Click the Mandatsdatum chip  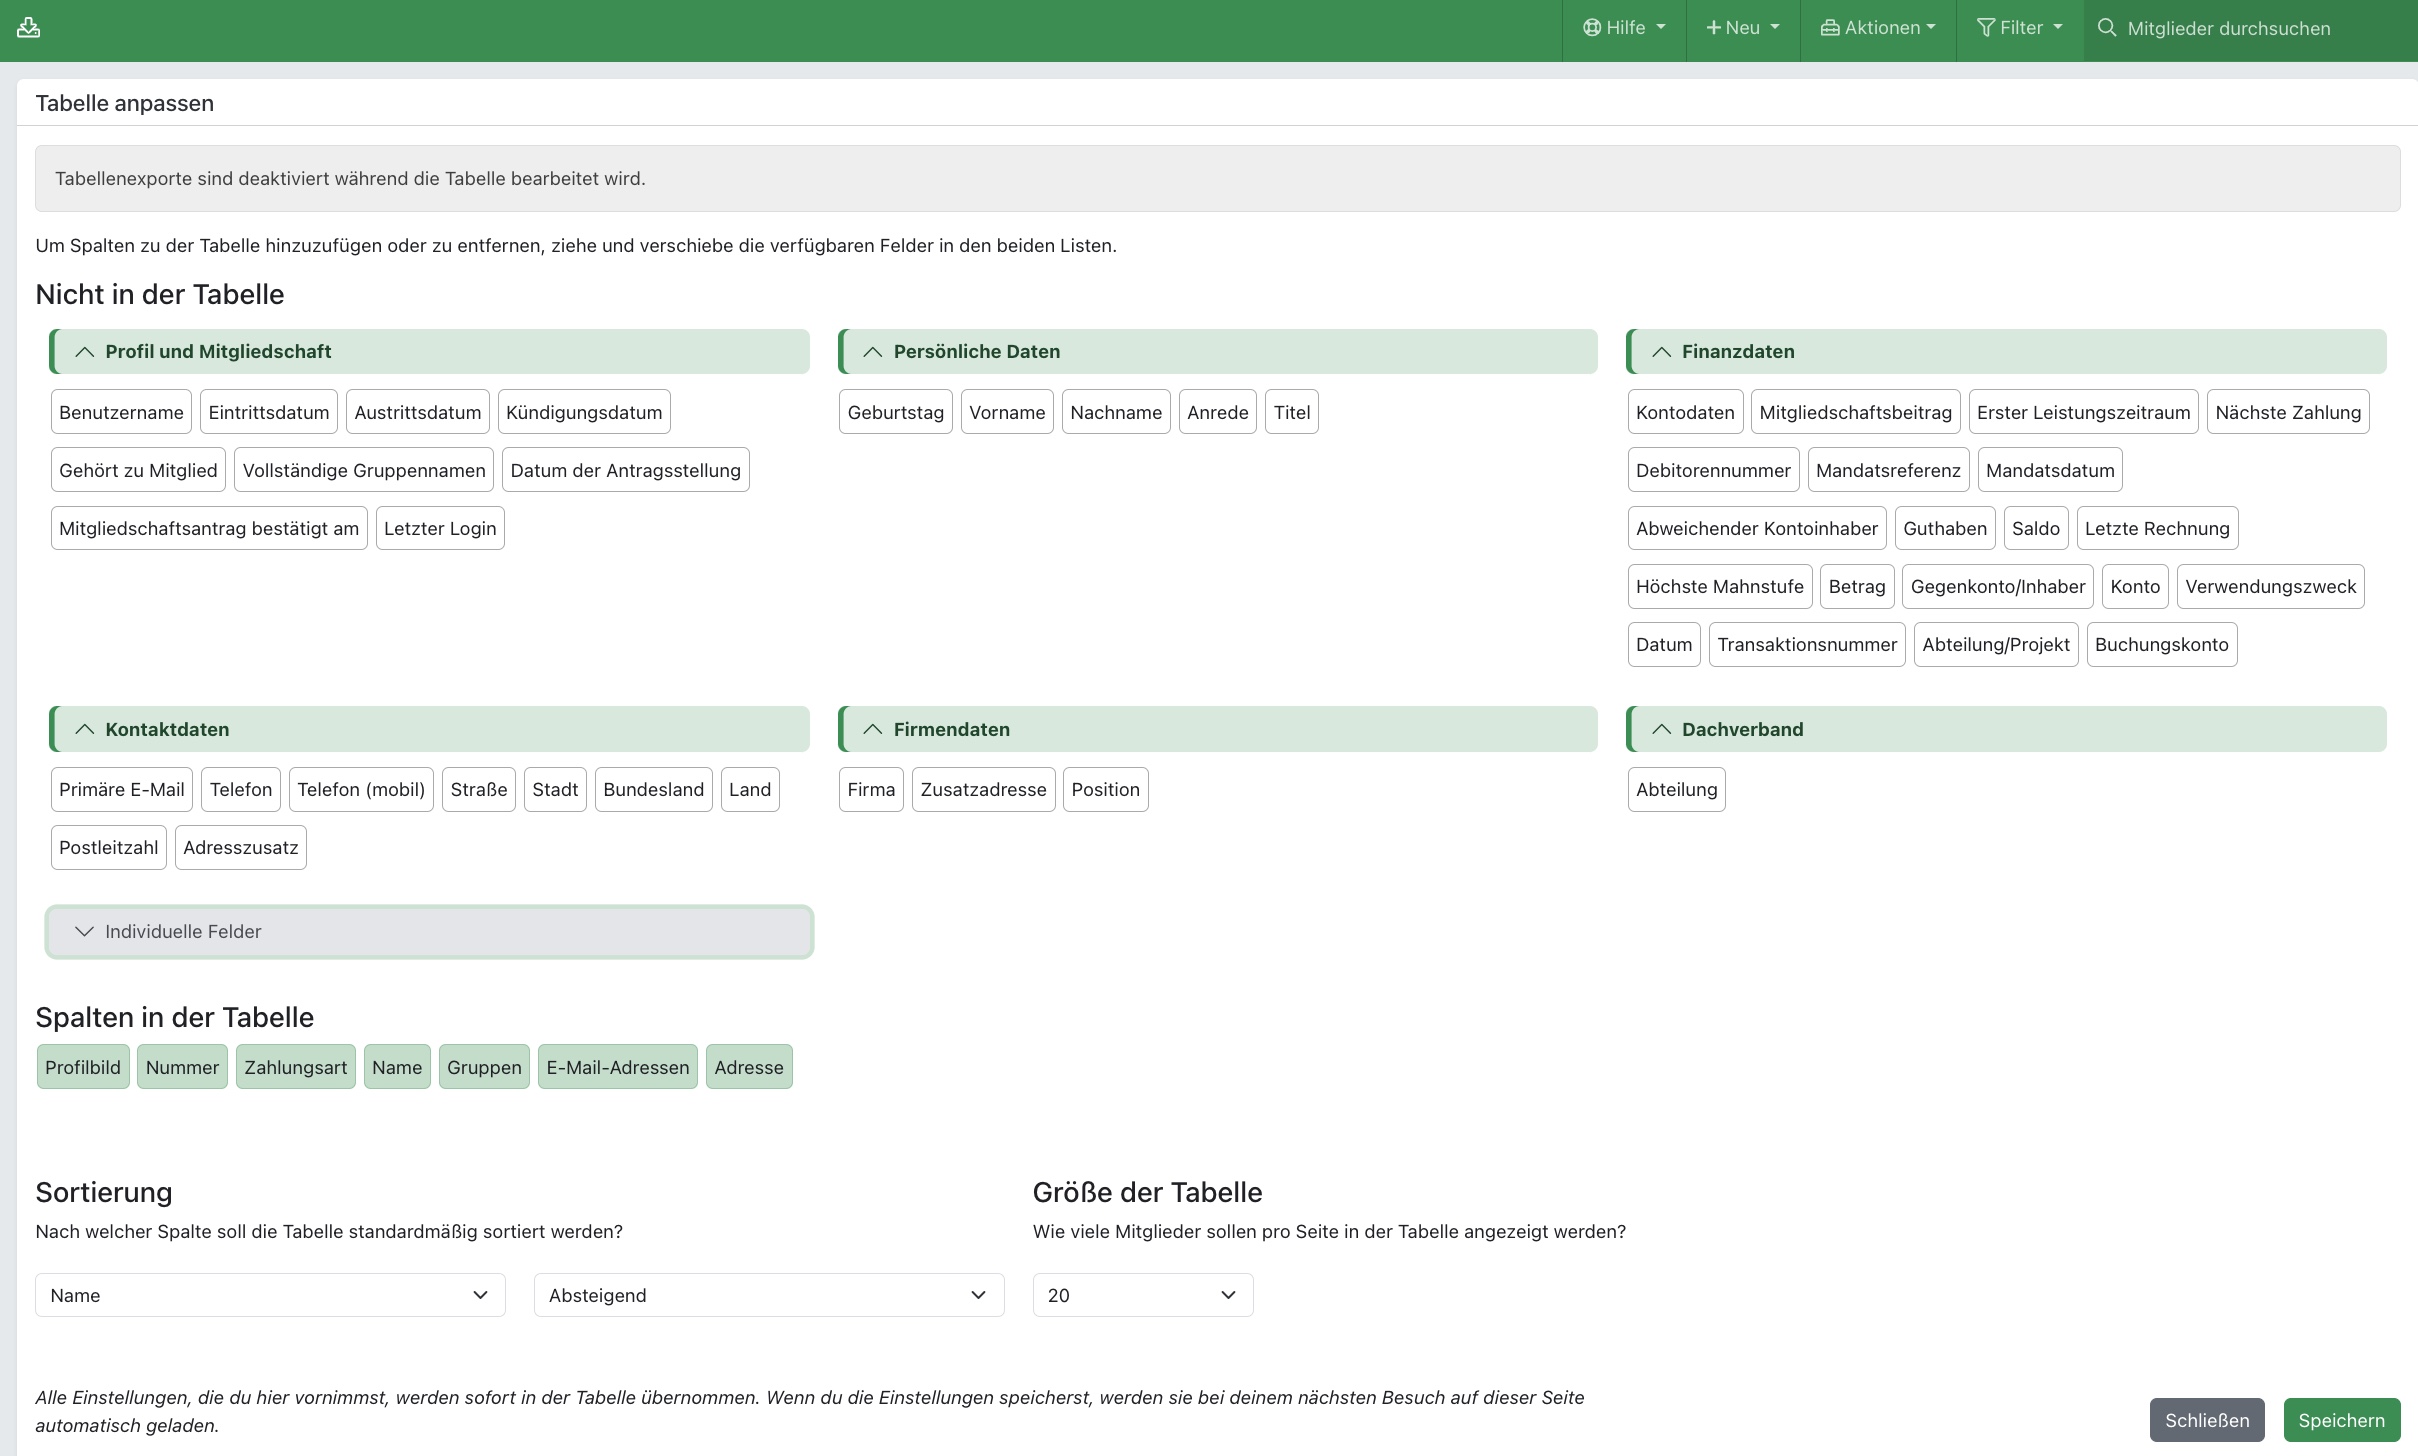point(2050,470)
